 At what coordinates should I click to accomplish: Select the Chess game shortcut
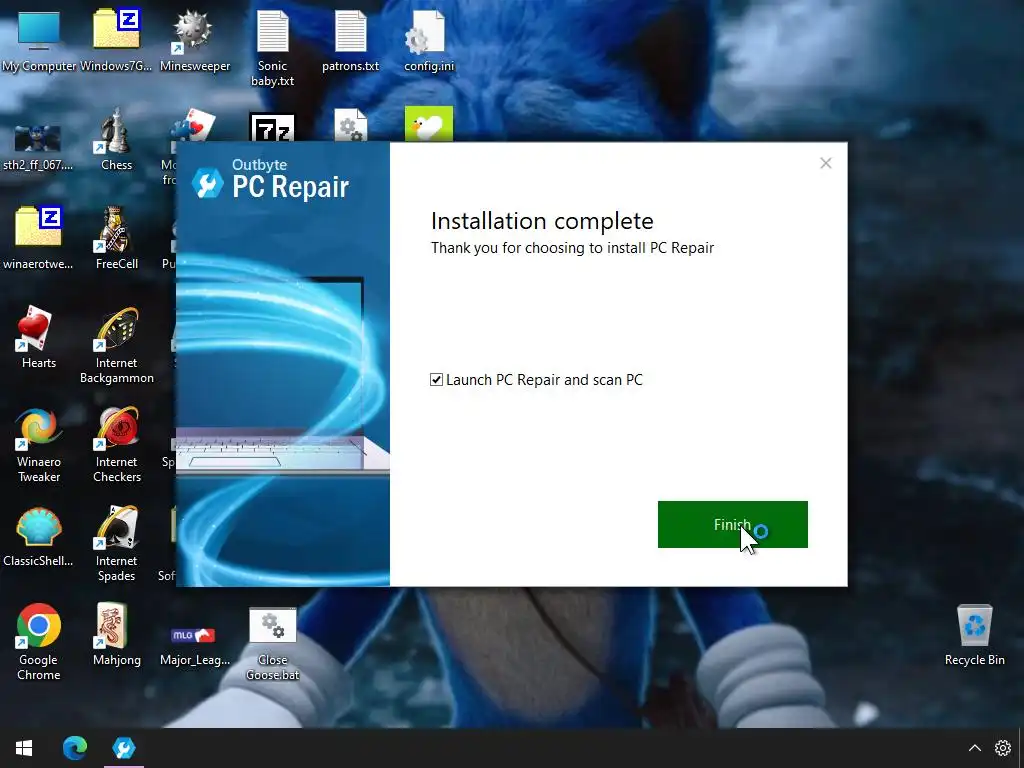coord(116,140)
